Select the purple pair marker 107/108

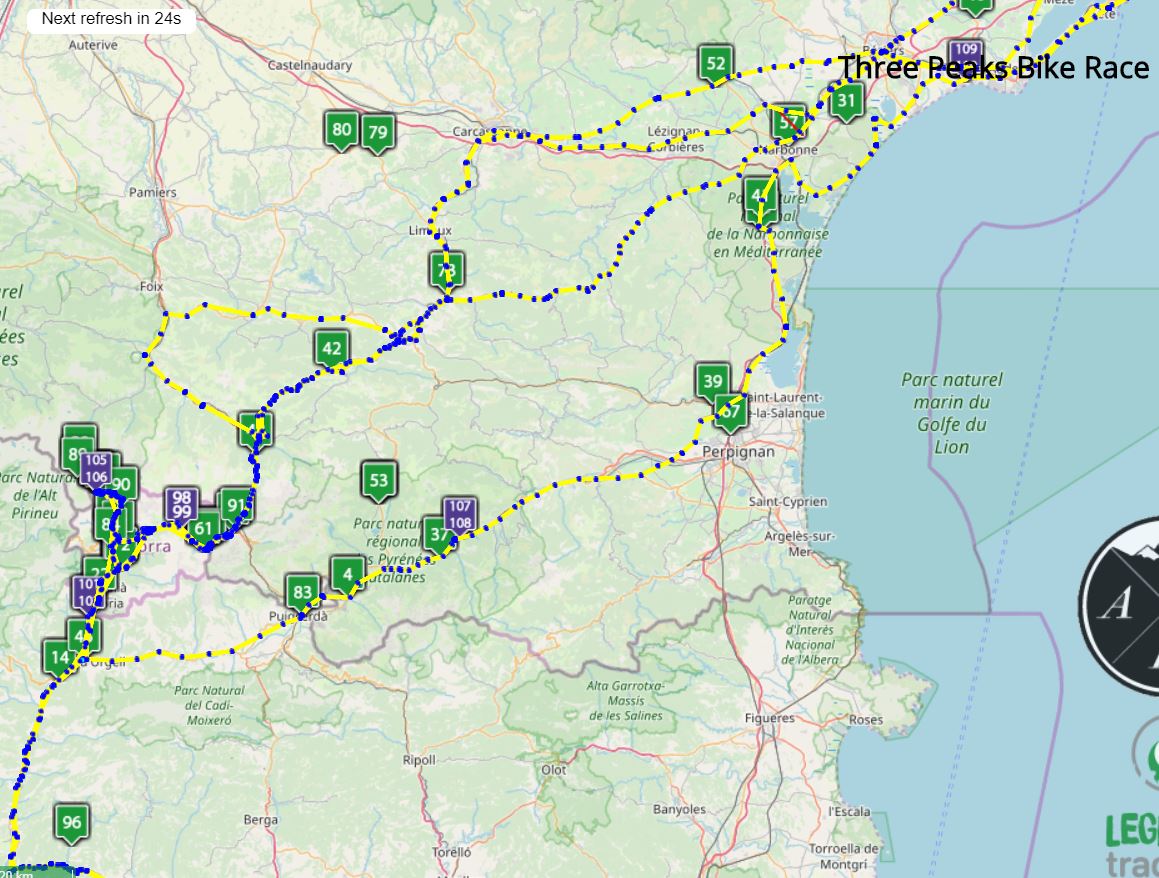click(460, 515)
